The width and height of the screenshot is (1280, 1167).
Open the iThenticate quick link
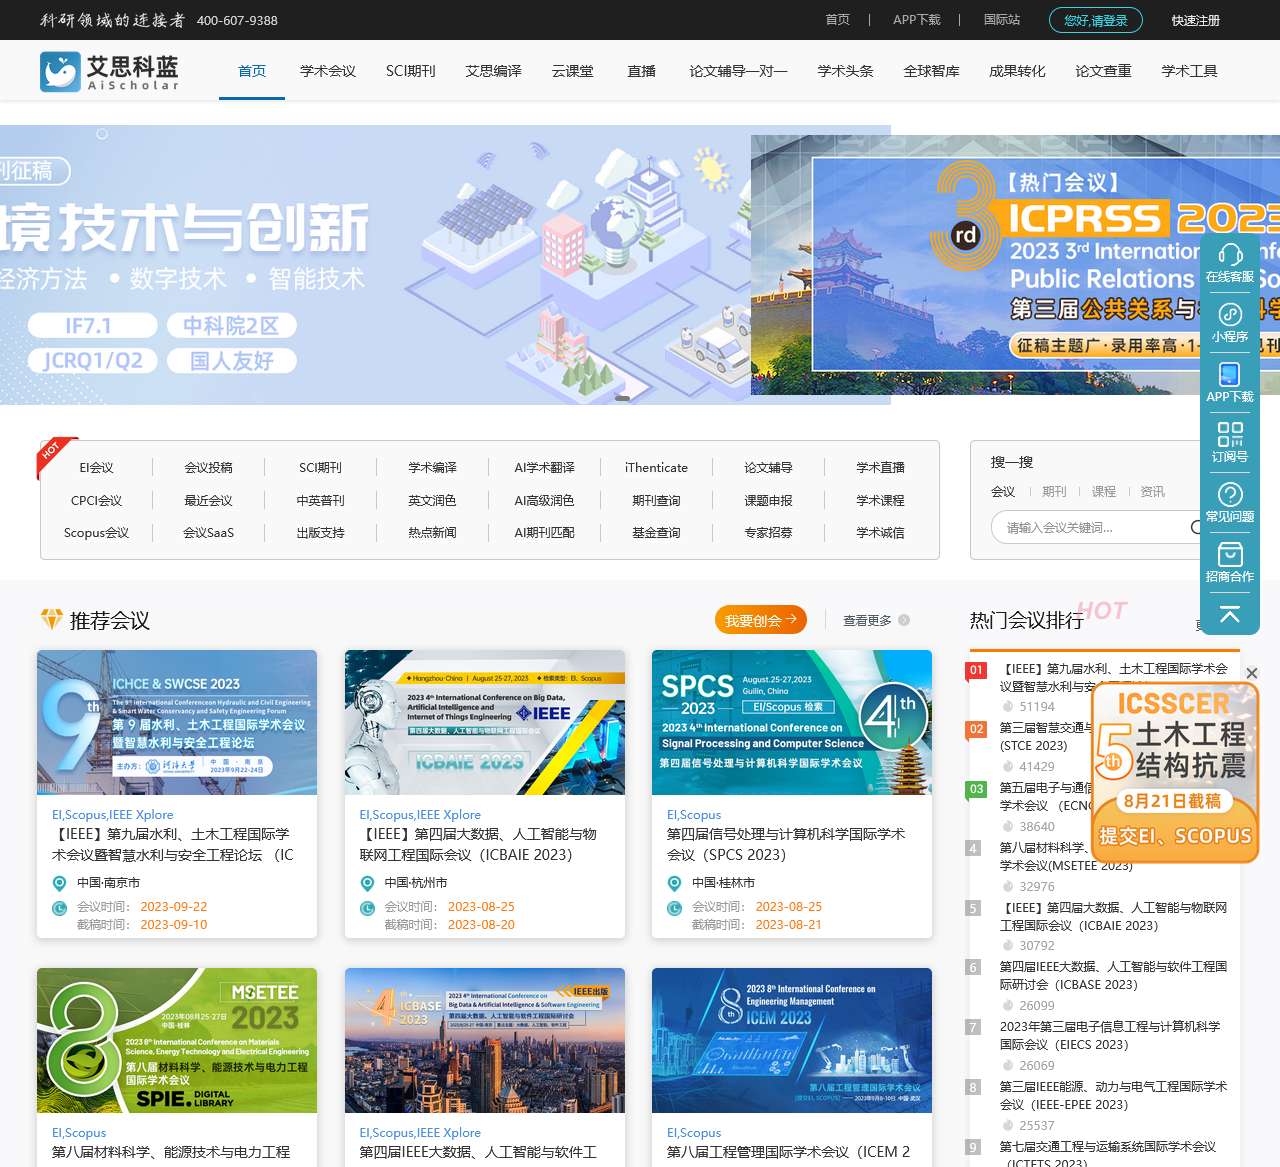(x=656, y=468)
